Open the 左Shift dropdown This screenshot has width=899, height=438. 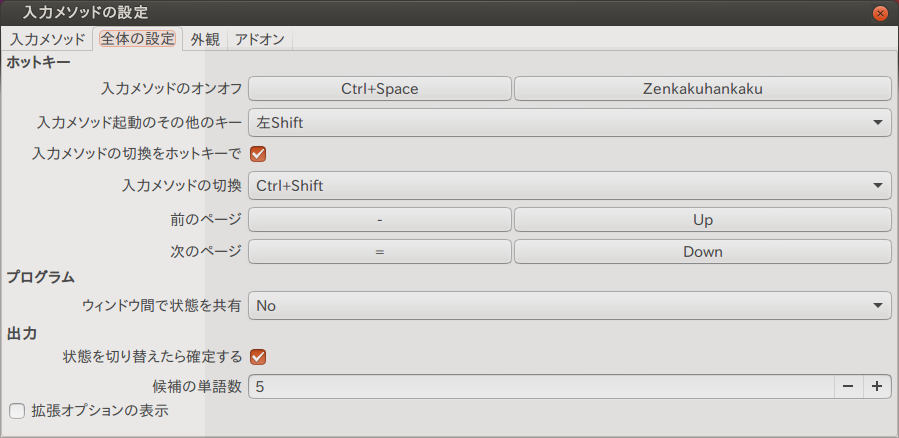click(x=569, y=123)
